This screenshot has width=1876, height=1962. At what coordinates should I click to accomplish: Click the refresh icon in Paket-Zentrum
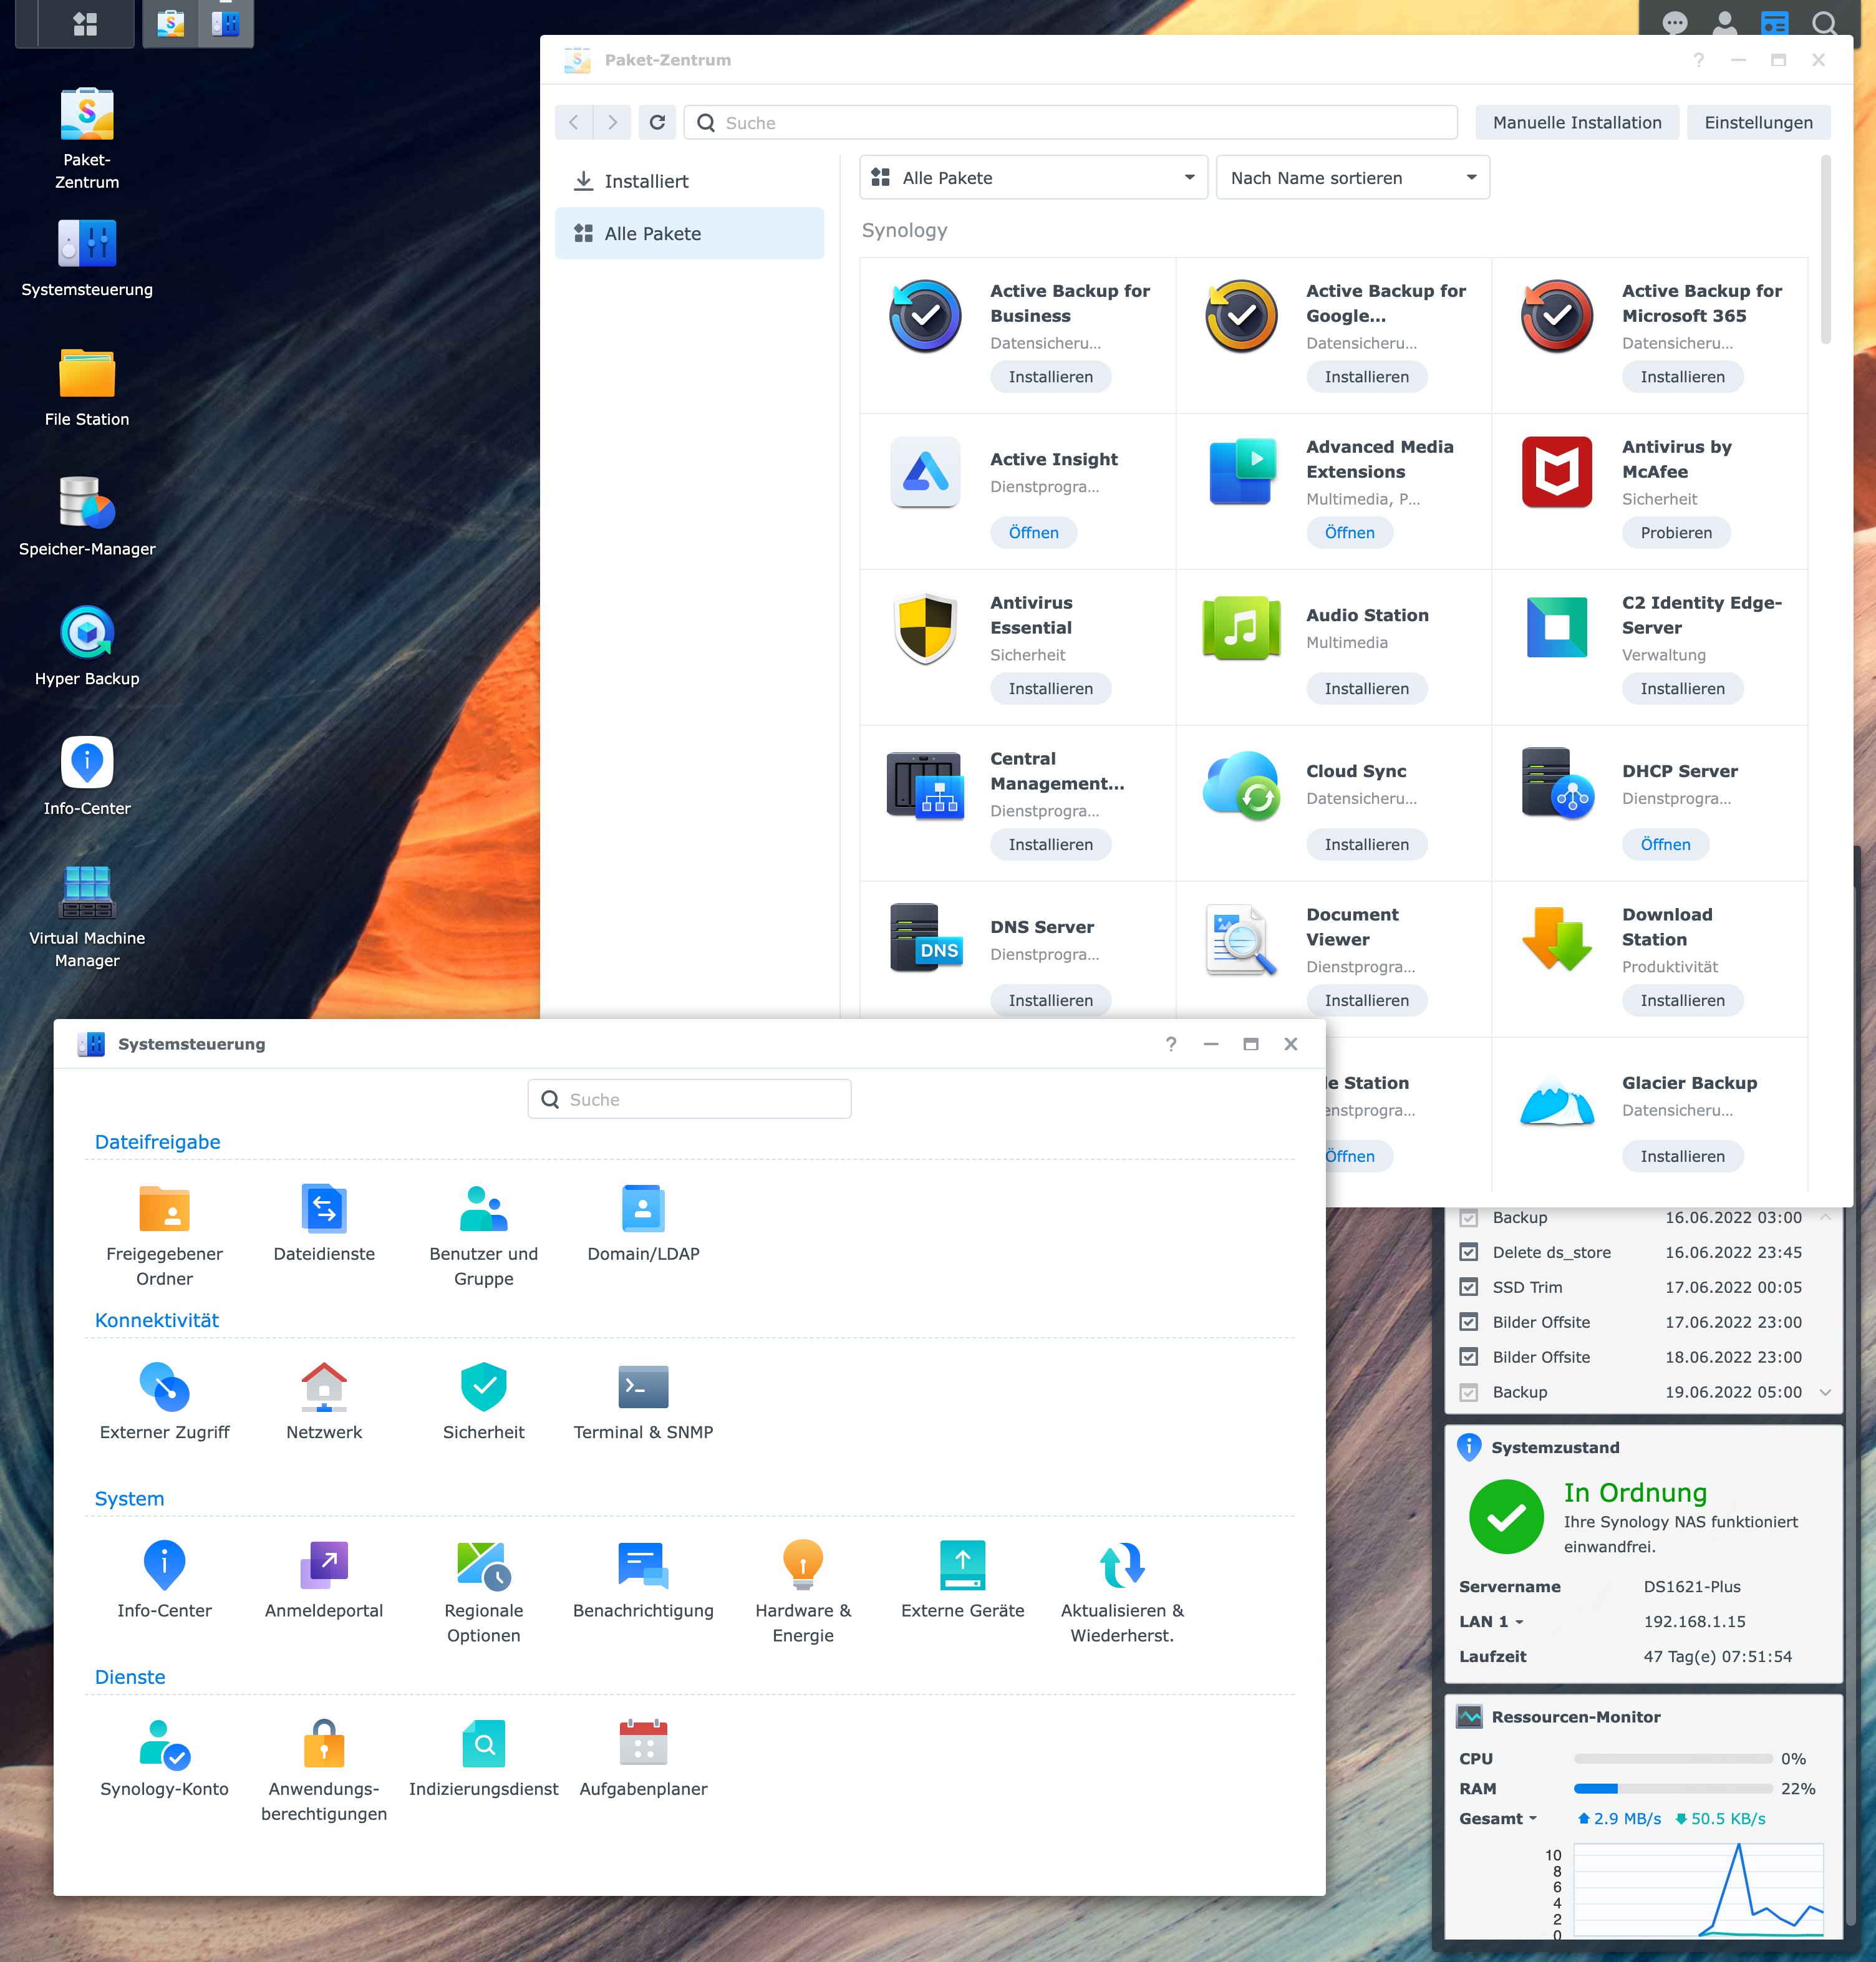point(657,122)
